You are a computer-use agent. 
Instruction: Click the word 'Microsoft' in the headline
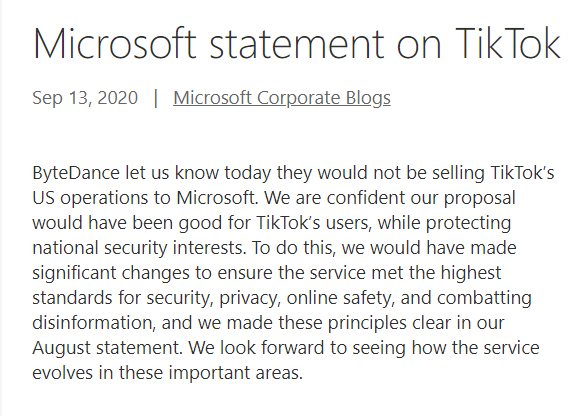[114, 44]
